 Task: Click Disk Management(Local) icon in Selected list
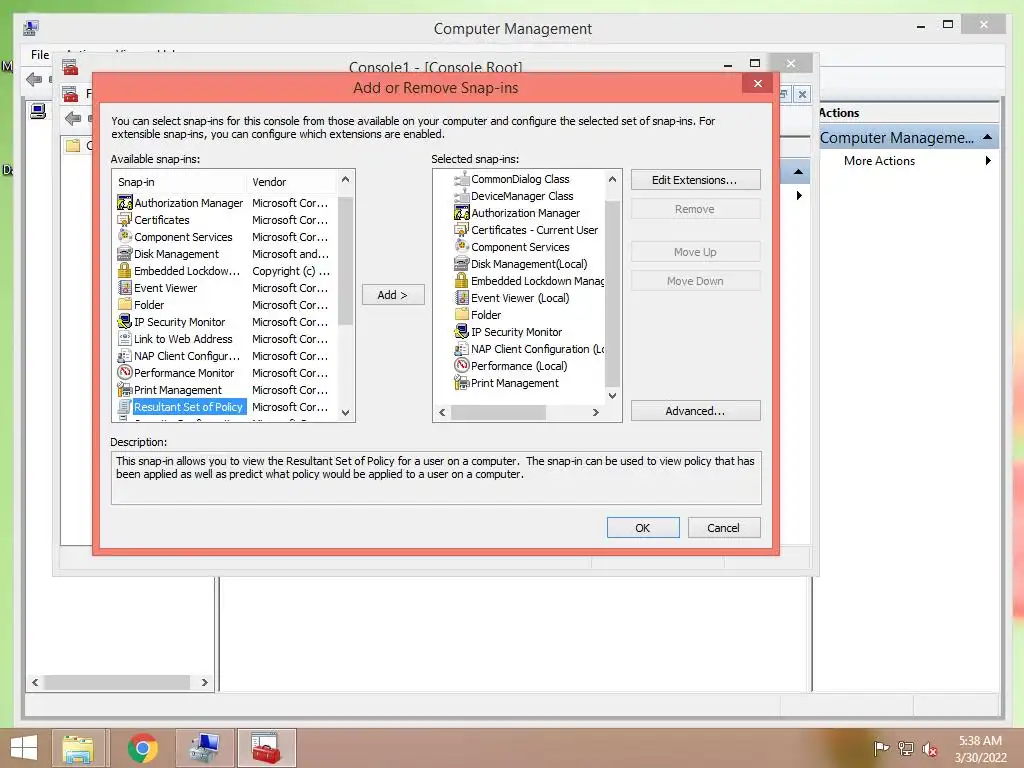tap(462, 264)
